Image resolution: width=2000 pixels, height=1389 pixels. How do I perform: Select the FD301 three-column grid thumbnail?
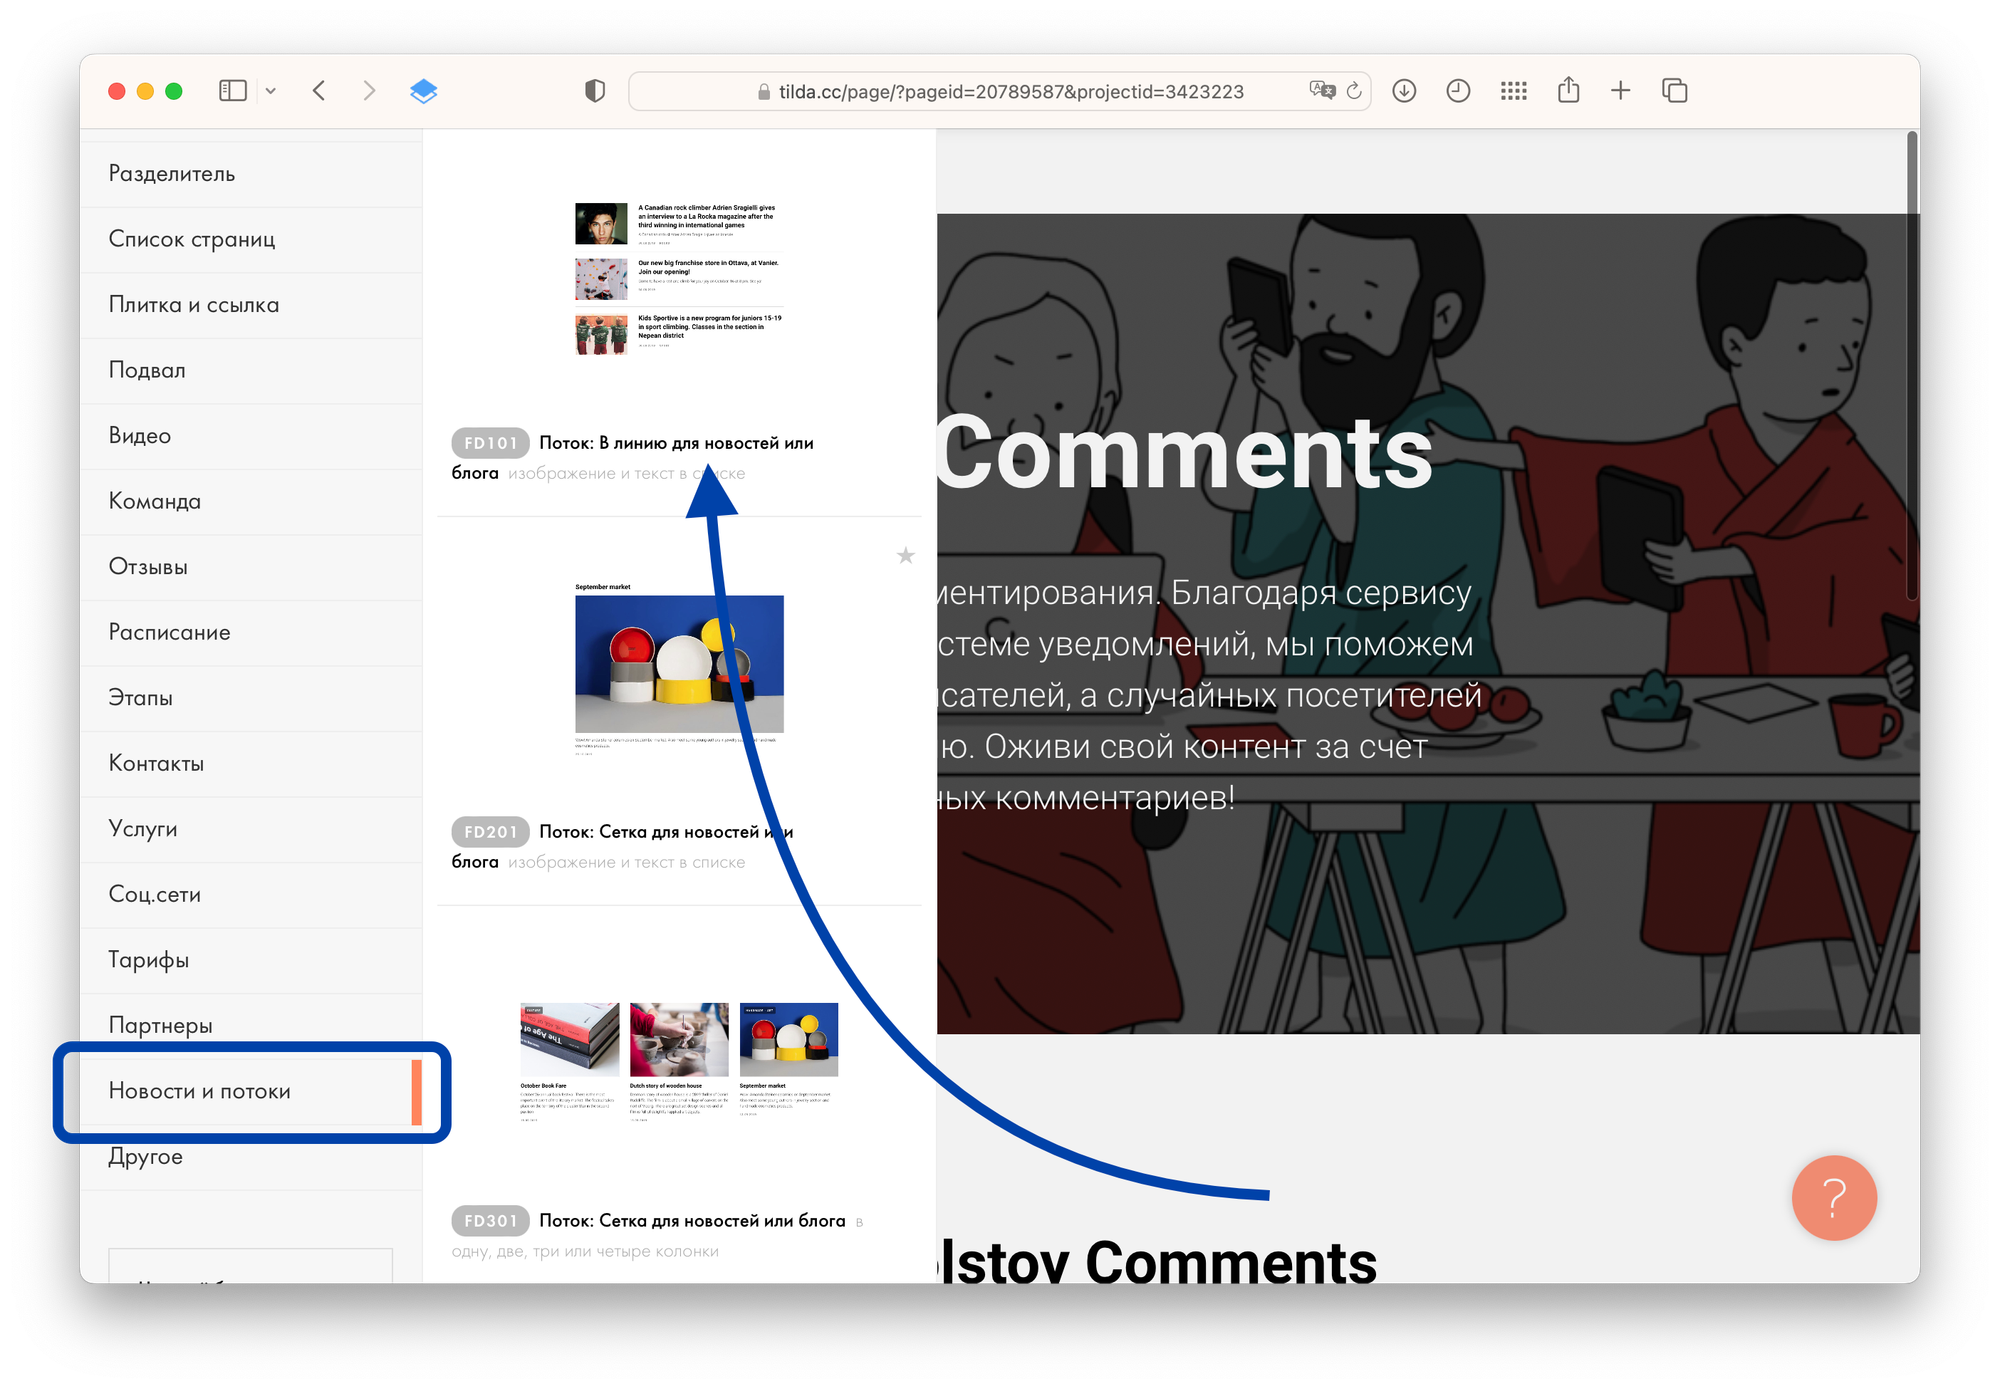coord(679,1062)
